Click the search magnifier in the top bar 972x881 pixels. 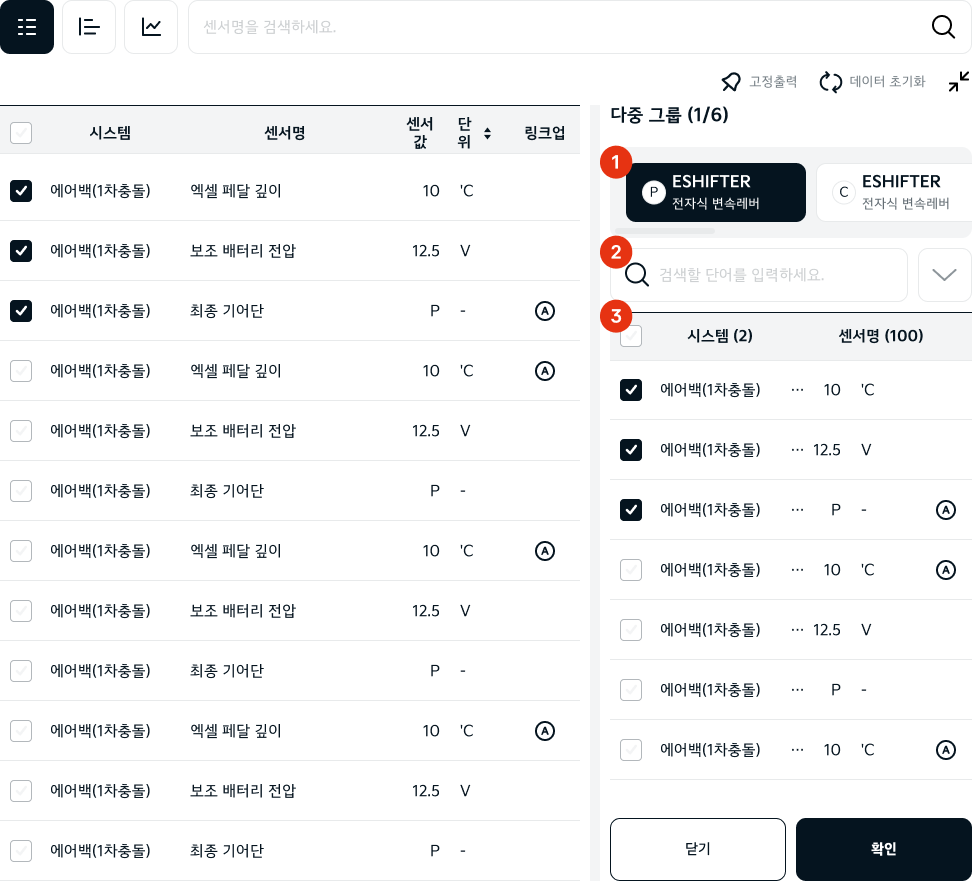click(x=943, y=27)
